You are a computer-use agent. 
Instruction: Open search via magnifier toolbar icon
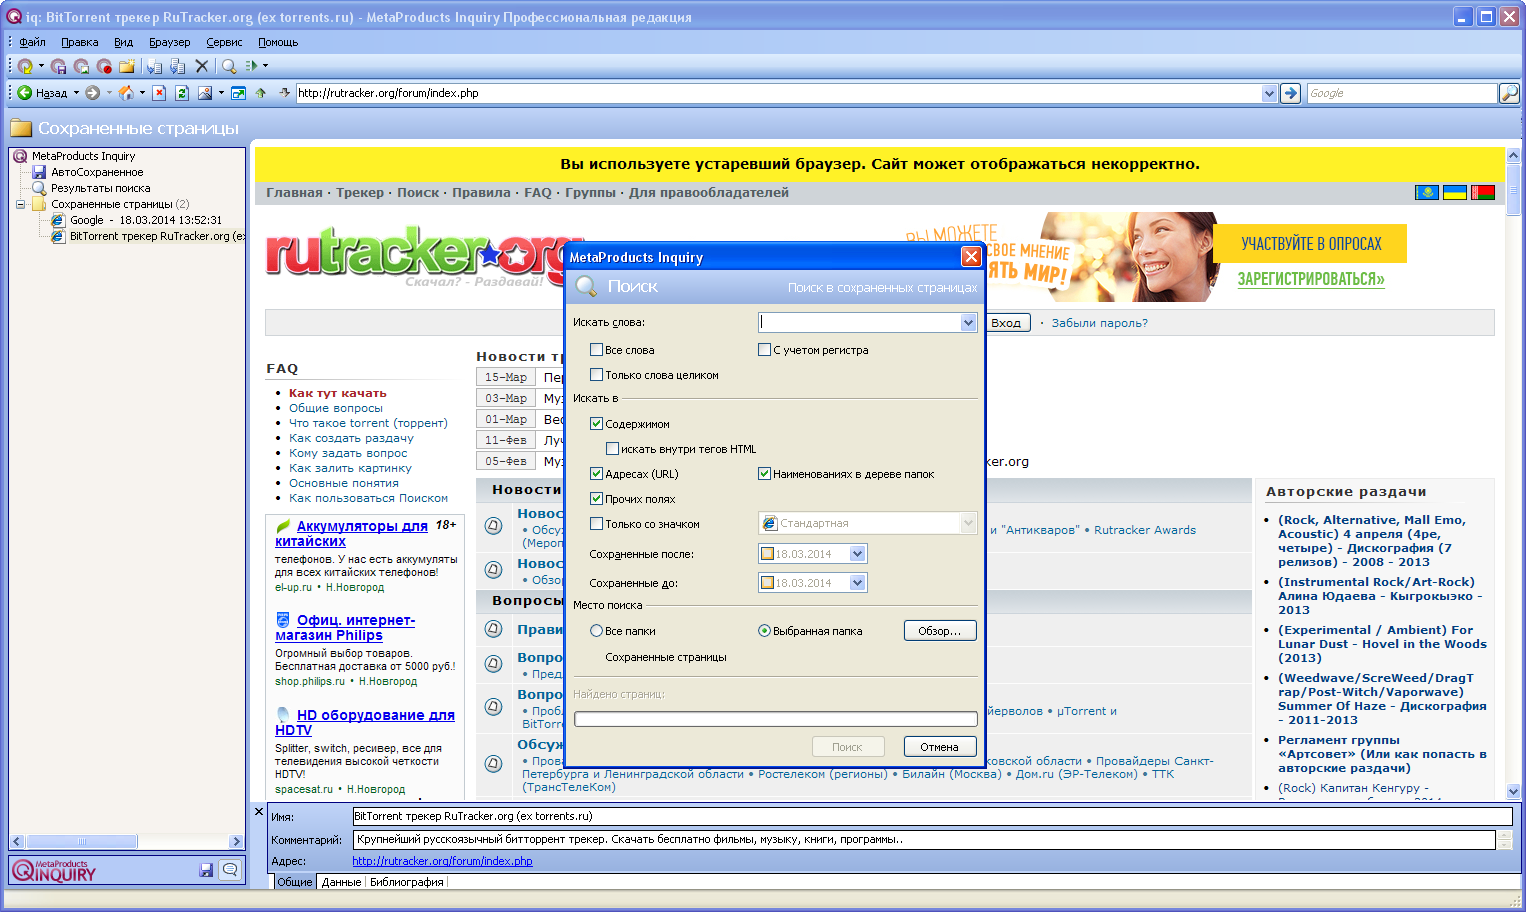point(229,66)
